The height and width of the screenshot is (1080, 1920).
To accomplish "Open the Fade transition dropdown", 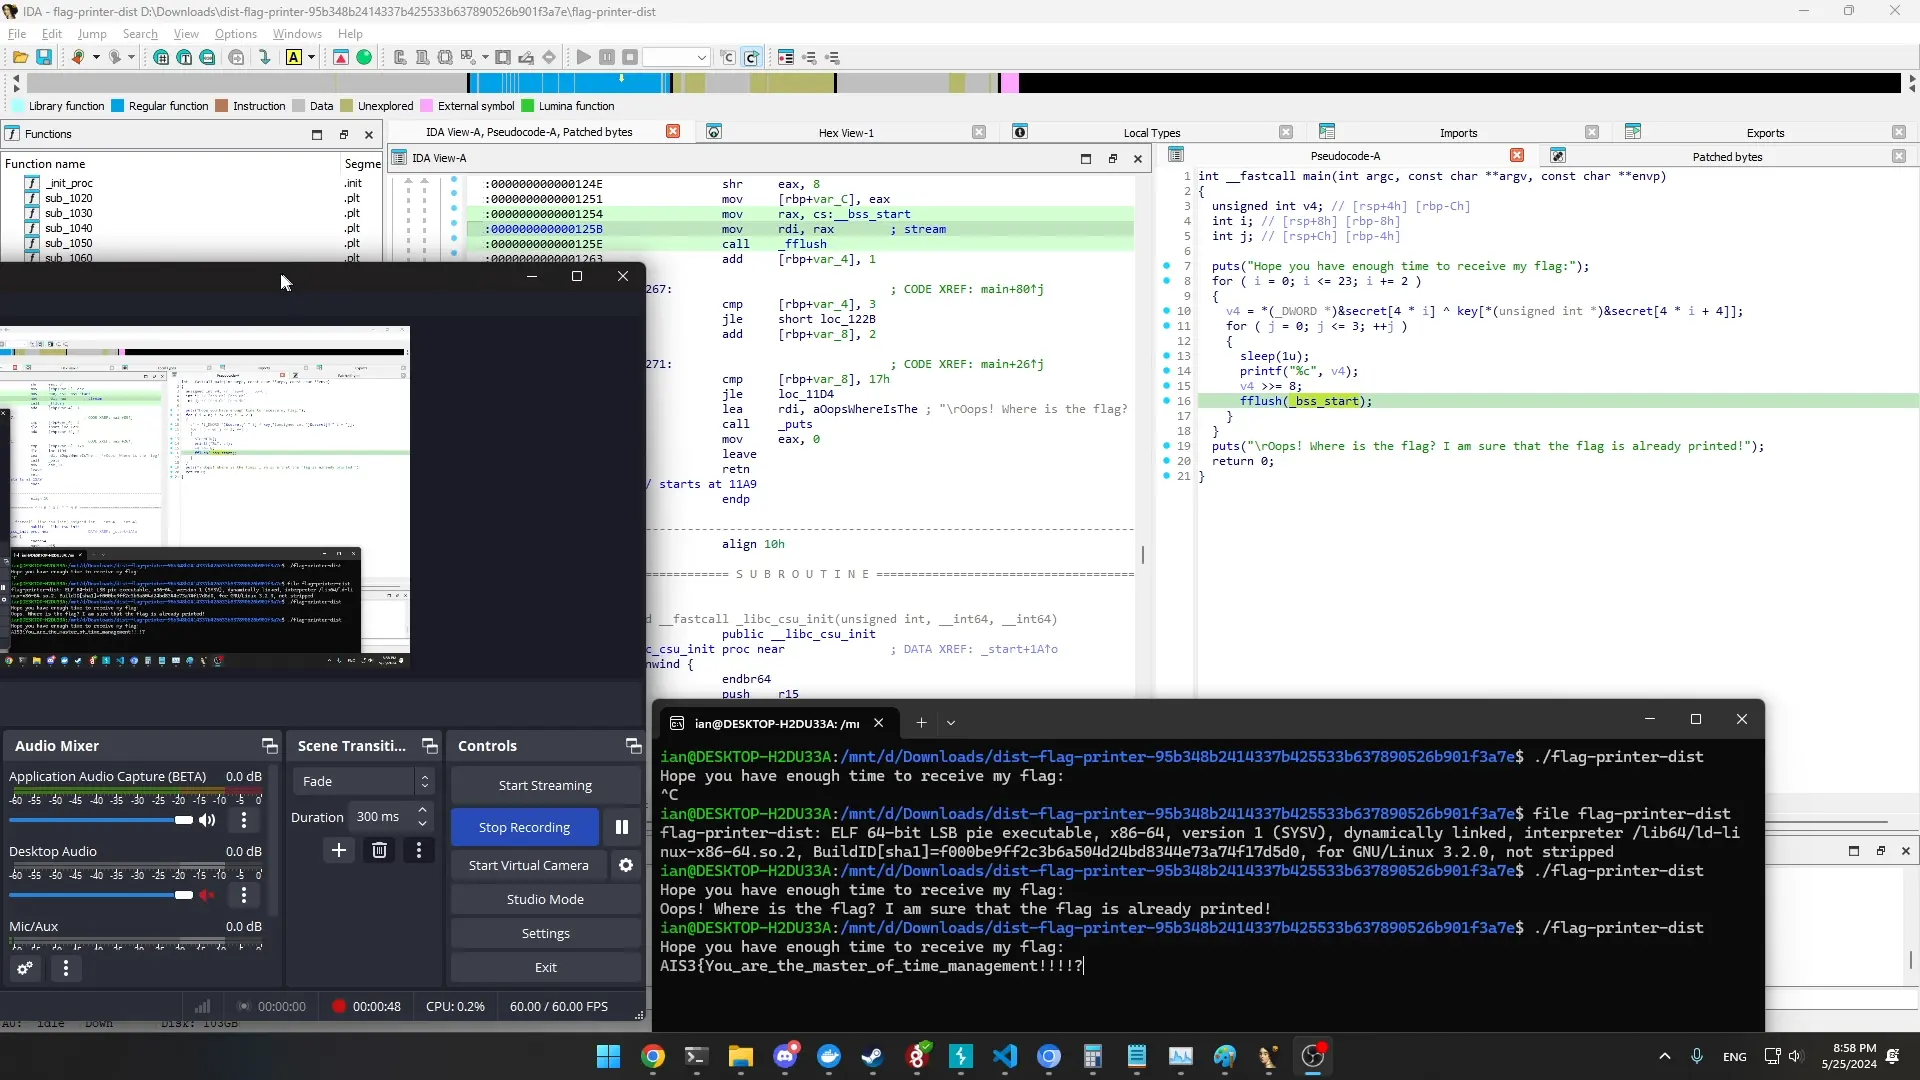I will pyautogui.click(x=362, y=781).
